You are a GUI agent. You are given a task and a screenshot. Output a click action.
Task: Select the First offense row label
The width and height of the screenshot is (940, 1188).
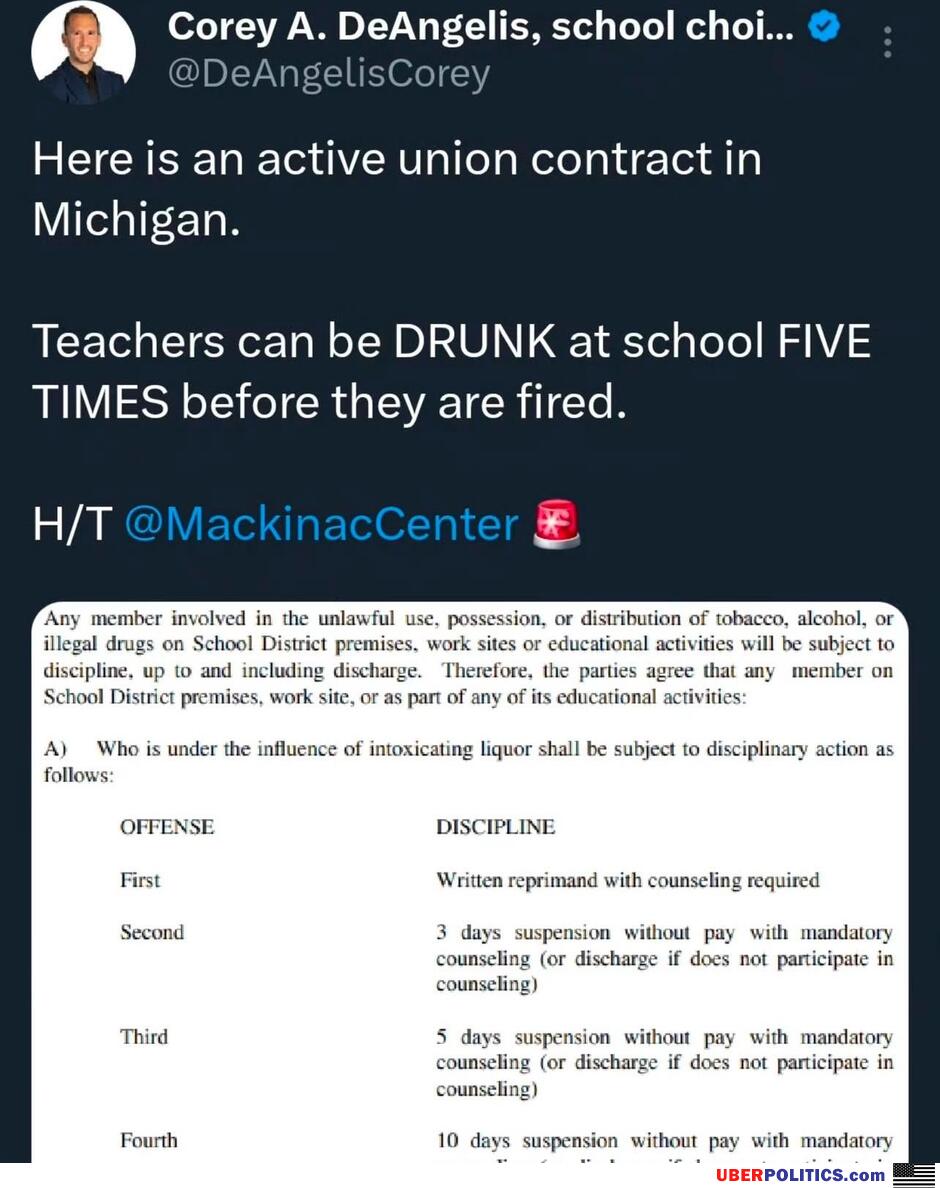[140, 880]
